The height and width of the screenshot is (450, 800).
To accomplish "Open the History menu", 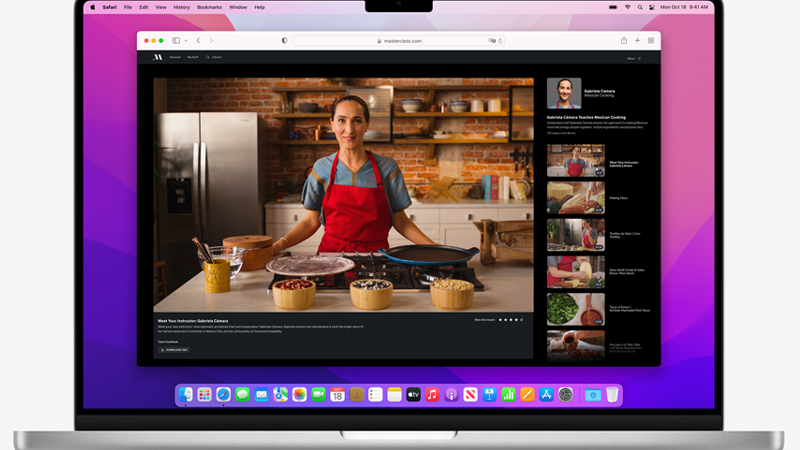I will [x=182, y=7].
